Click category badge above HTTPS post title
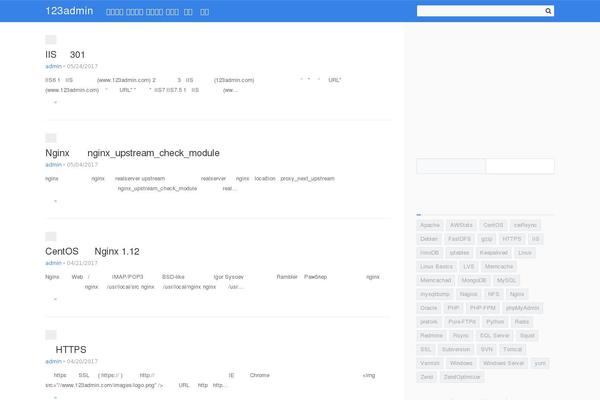600x400 pixels. pyautogui.click(x=51, y=335)
